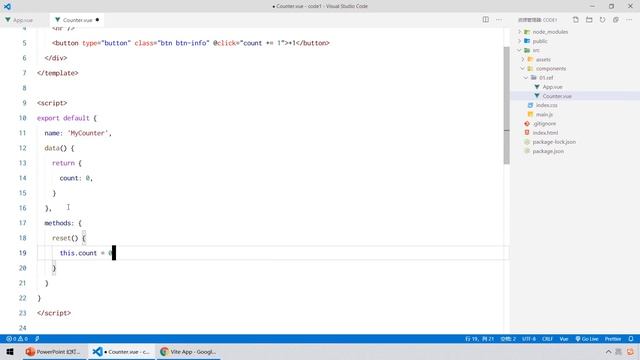Open index.html file in Explorer
The height and width of the screenshot is (360, 640).
pyautogui.click(x=545, y=133)
